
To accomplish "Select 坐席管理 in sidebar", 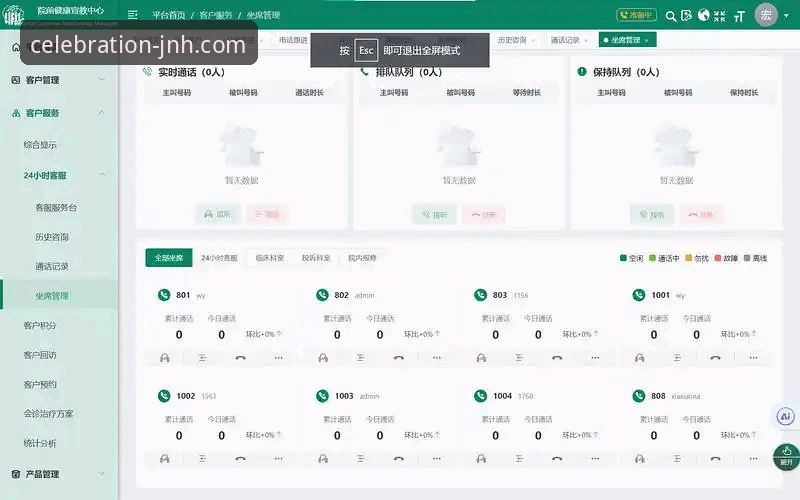I will pos(59,296).
